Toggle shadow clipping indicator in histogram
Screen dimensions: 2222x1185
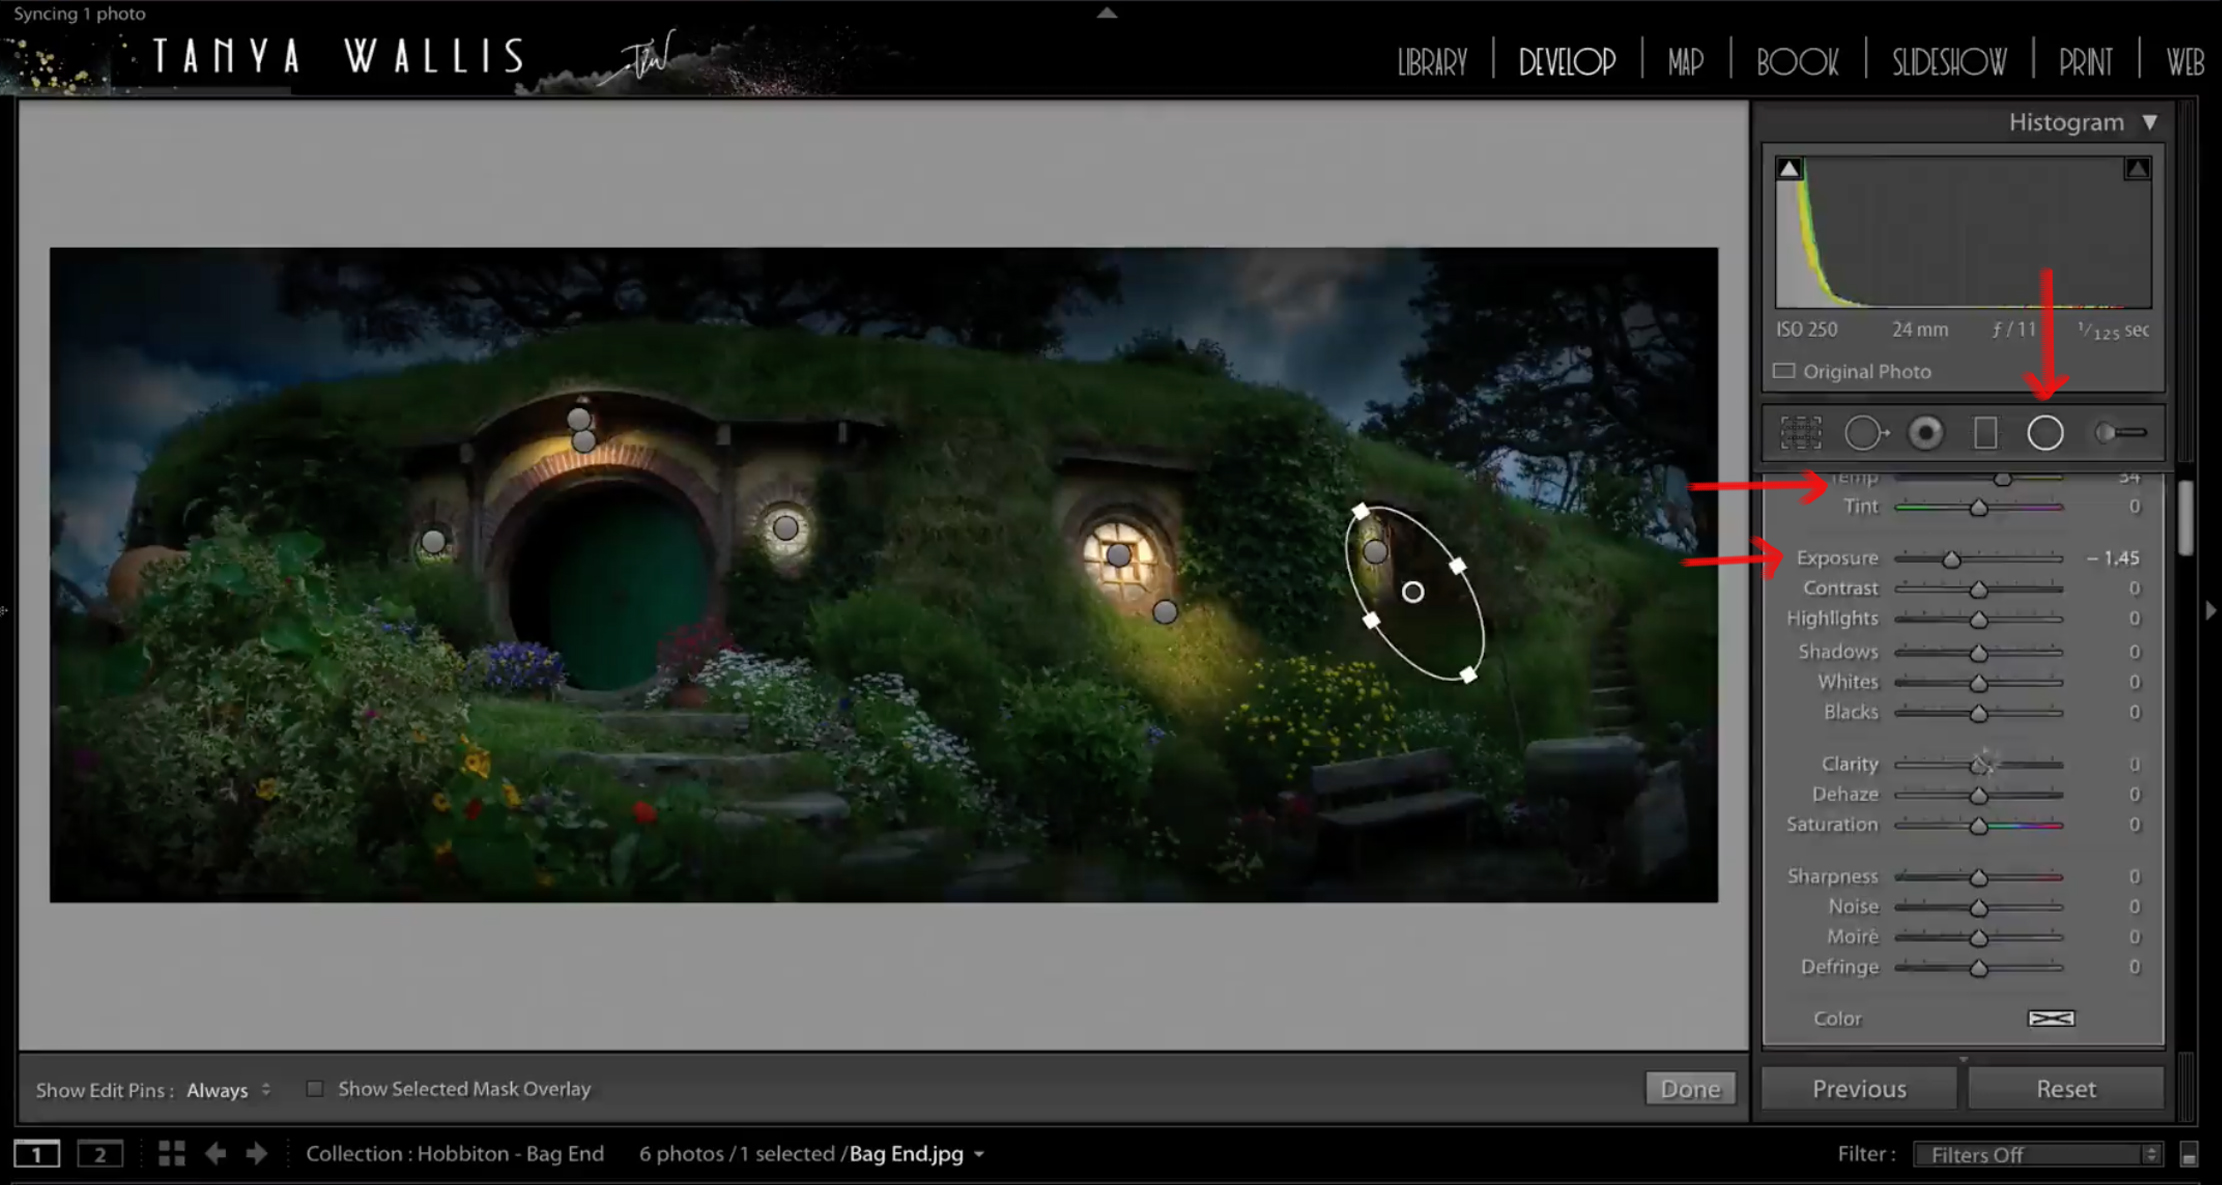click(x=1789, y=169)
